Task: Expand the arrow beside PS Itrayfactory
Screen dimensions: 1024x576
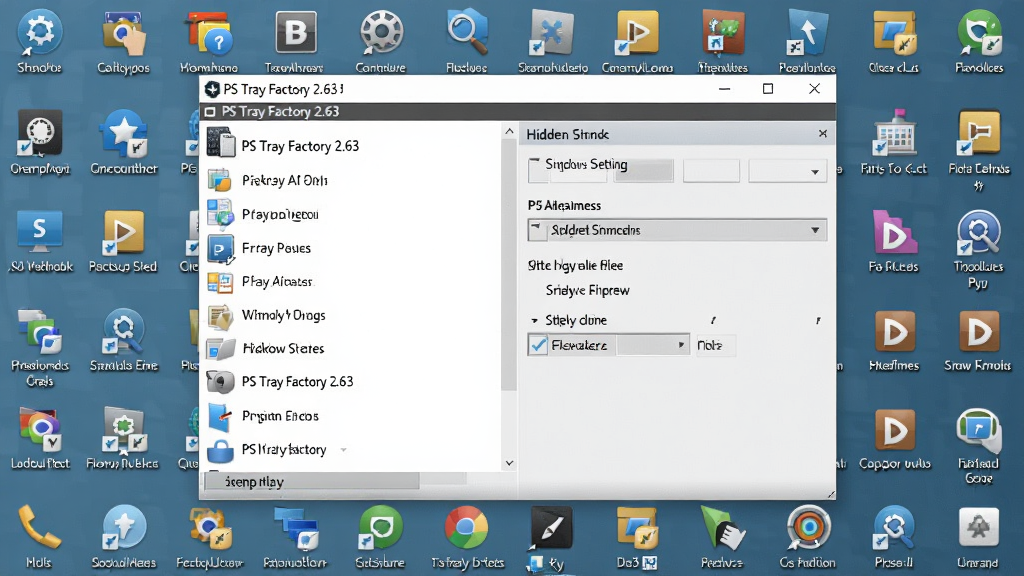Action: tap(344, 450)
